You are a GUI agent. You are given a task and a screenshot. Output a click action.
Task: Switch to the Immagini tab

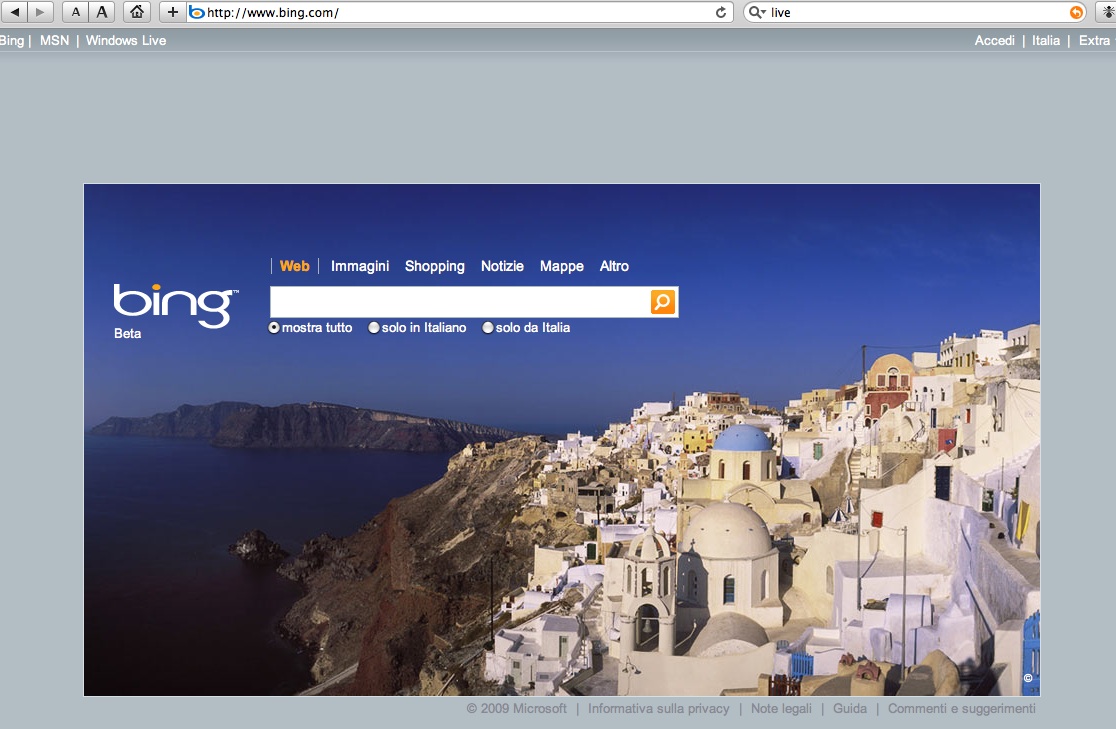pos(360,266)
